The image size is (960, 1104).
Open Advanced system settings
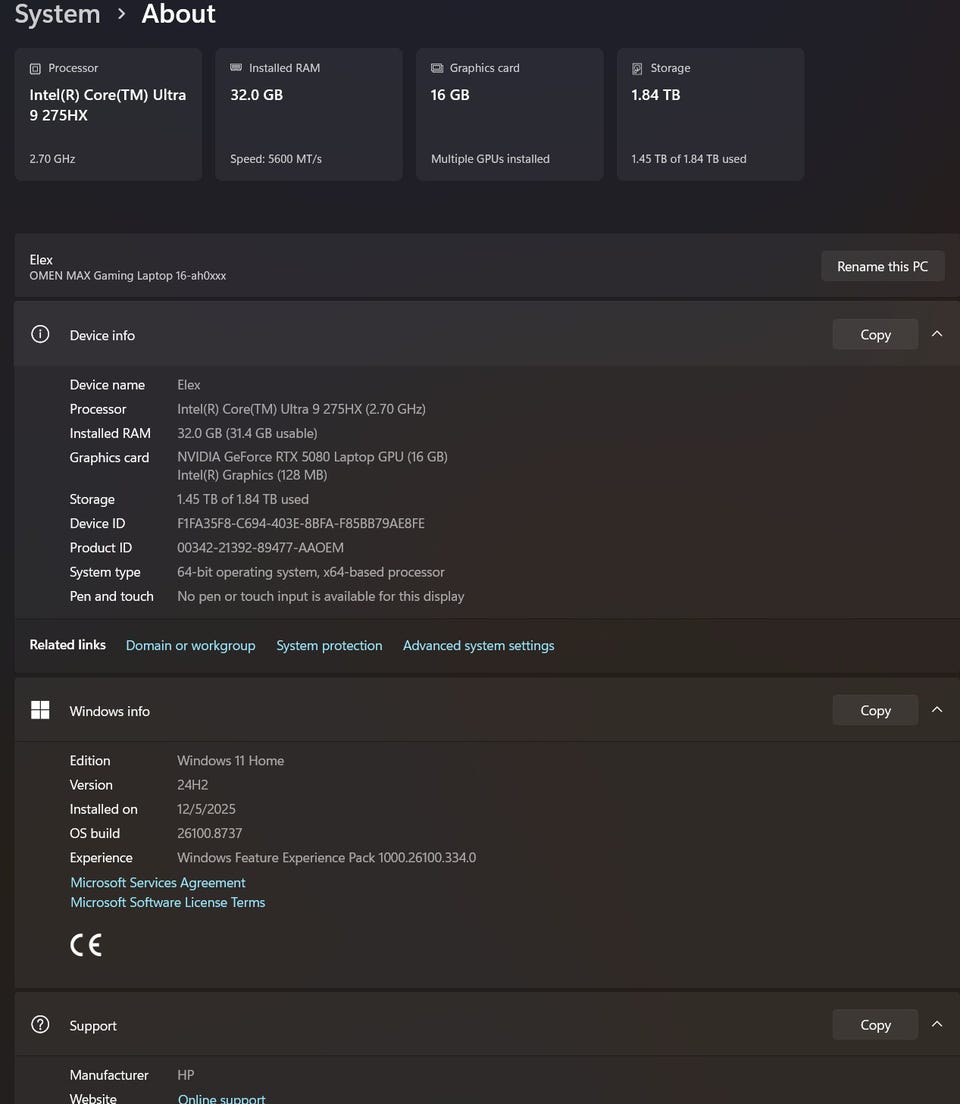click(478, 646)
